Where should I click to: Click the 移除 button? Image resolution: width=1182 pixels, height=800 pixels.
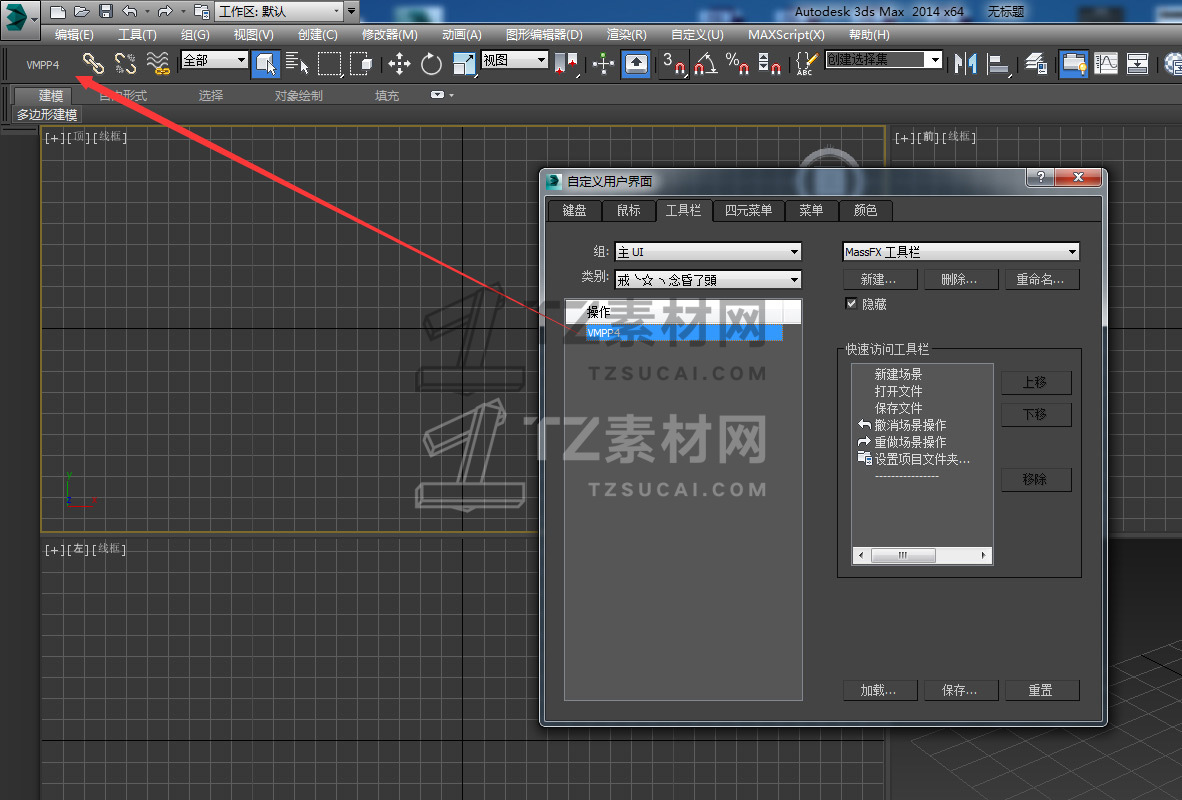coord(1036,480)
